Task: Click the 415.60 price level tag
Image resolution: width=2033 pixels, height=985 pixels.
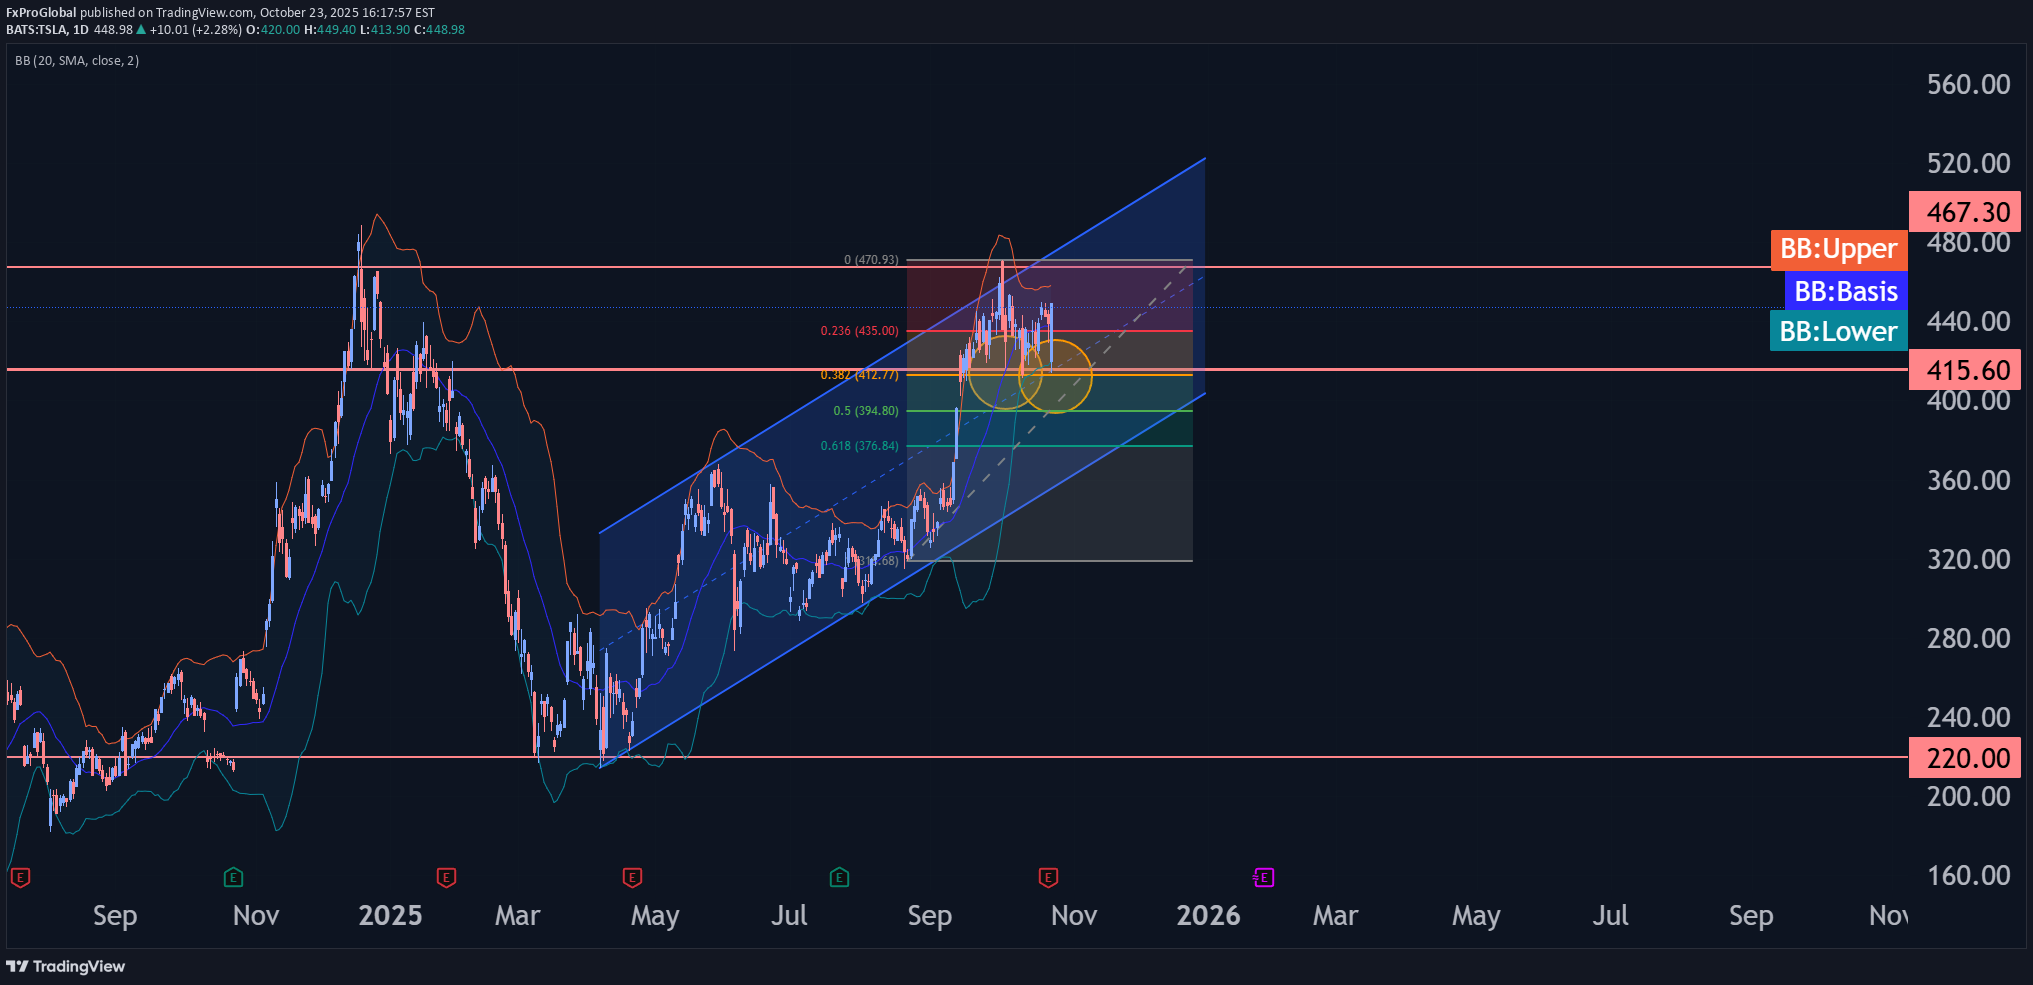Action: click(1966, 370)
